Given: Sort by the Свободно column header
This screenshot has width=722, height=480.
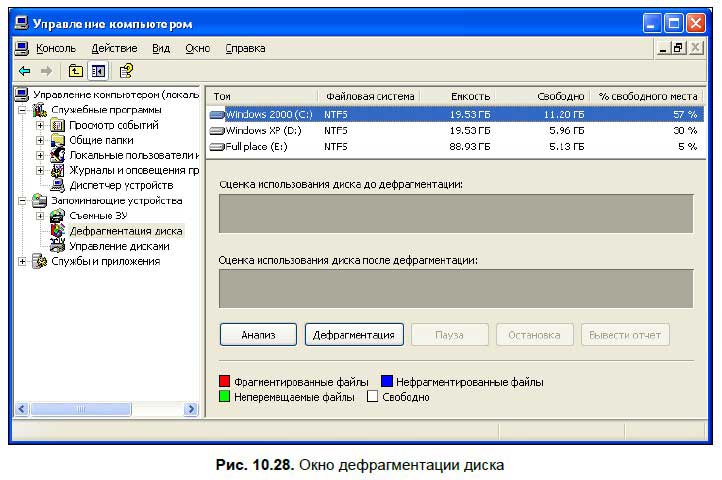Looking at the screenshot, I should coord(543,96).
